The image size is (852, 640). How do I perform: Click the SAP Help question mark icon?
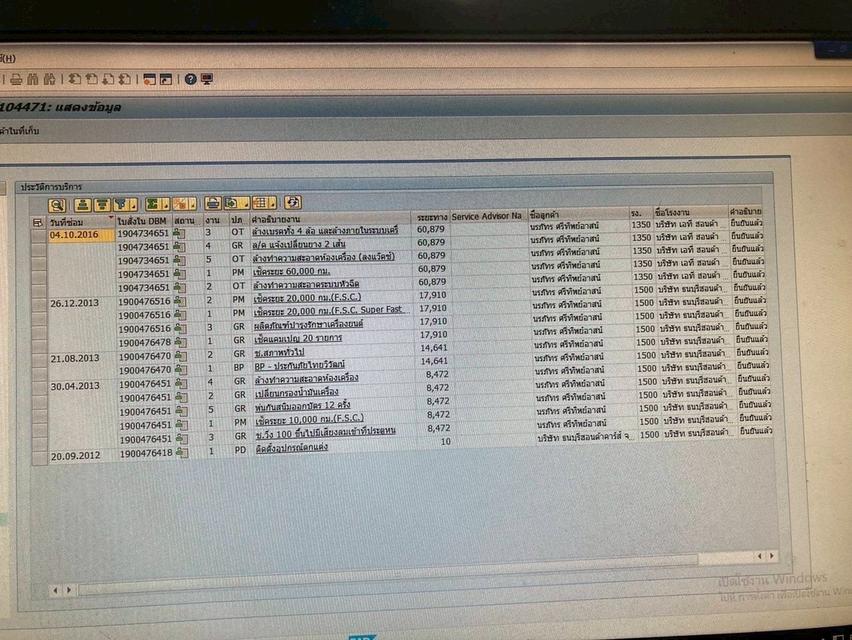point(191,79)
